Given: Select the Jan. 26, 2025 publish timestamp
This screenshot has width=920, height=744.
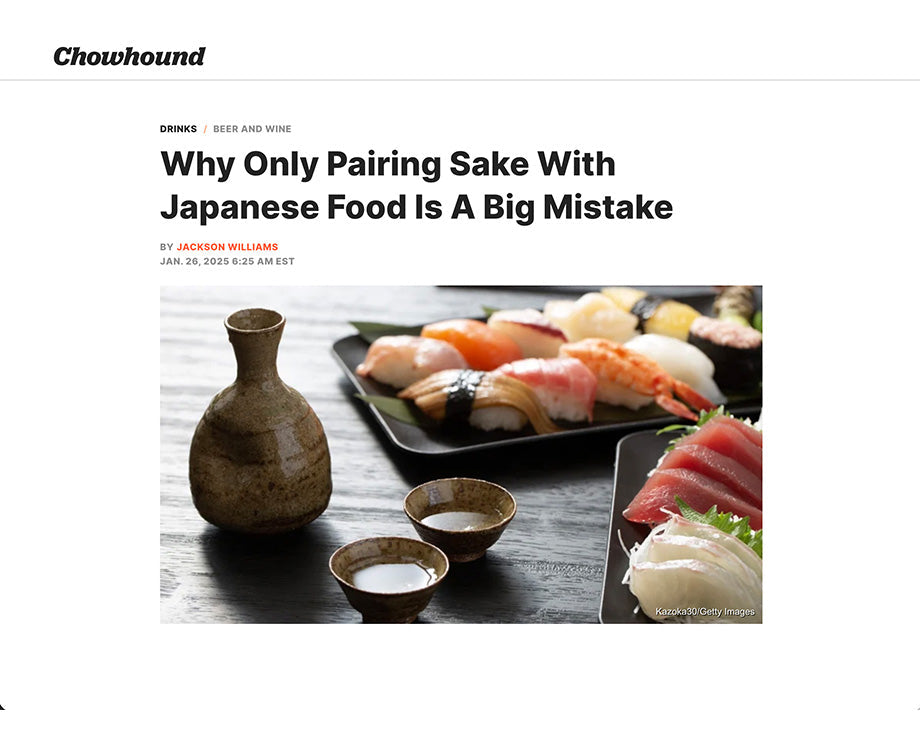Looking at the screenshot, I should 227,261.
